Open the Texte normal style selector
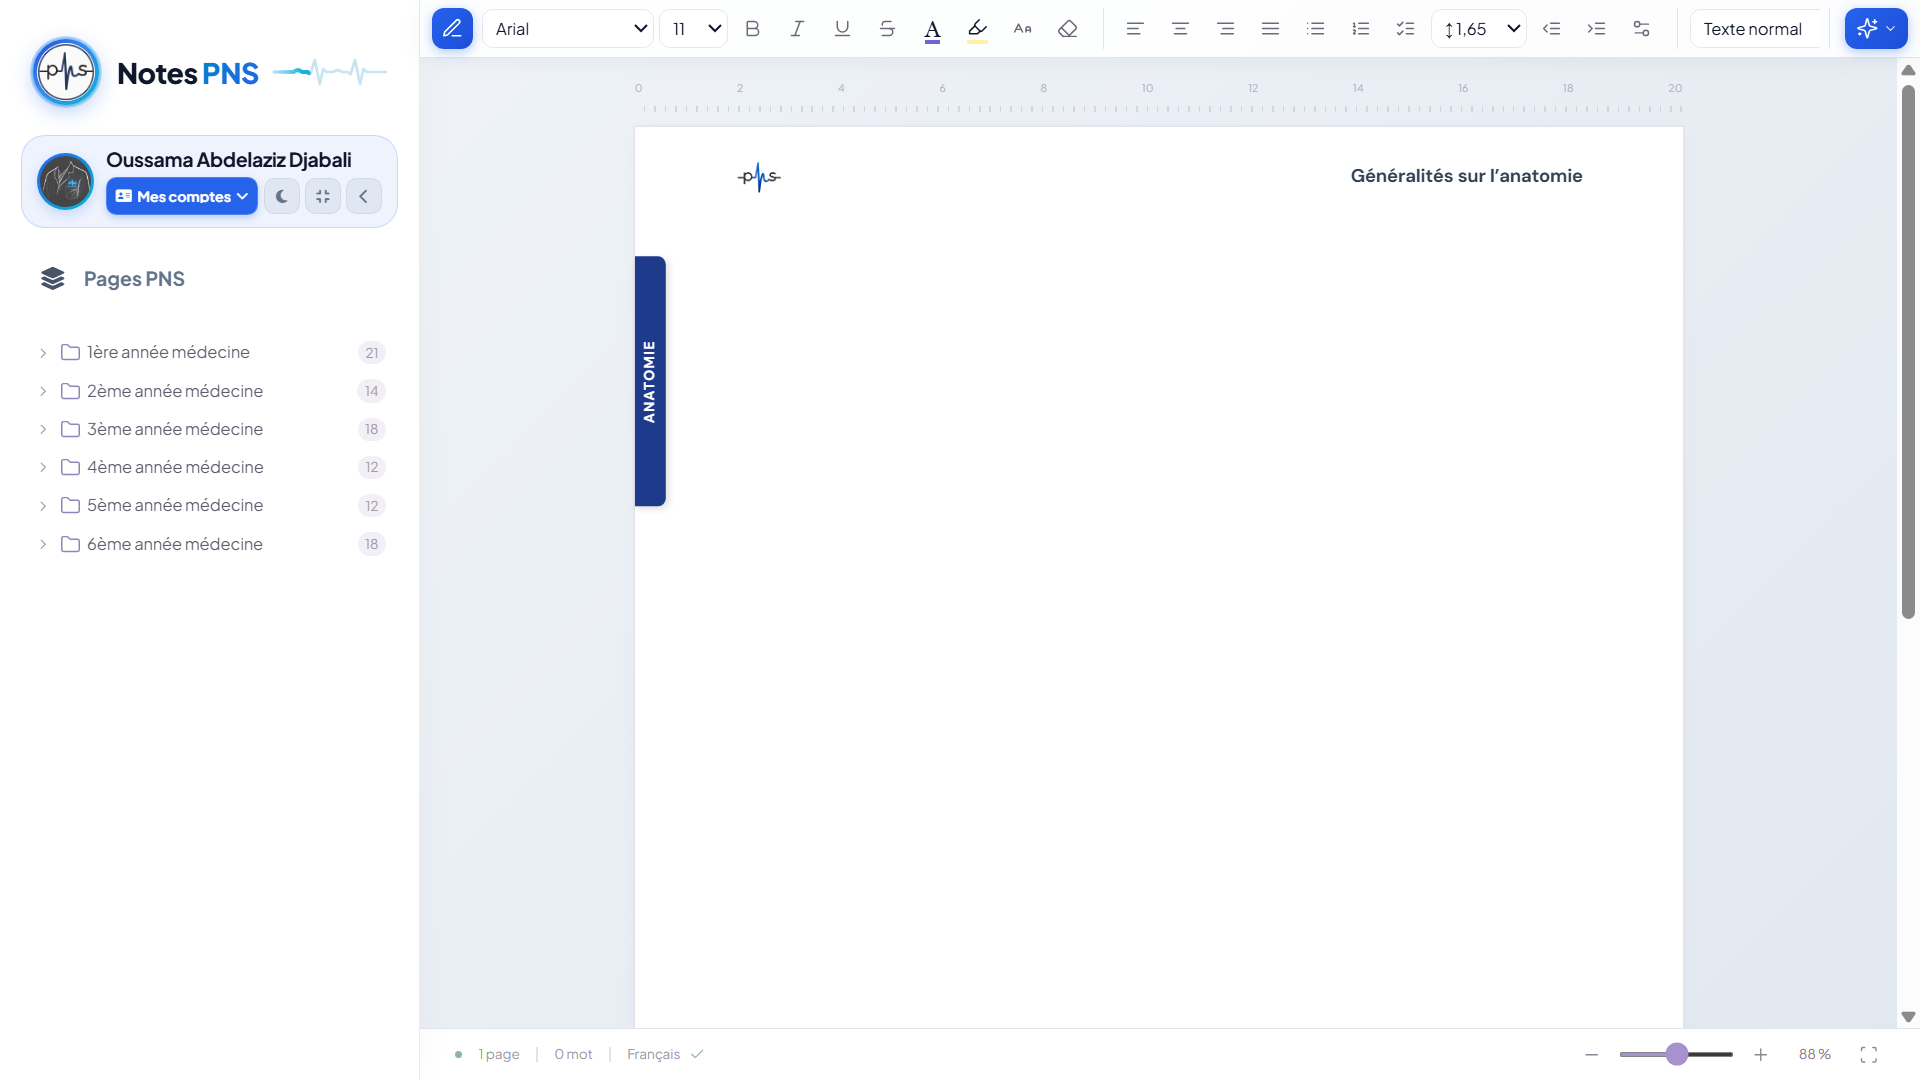The image size is (1920, 1080). [x=1756, y=29]
